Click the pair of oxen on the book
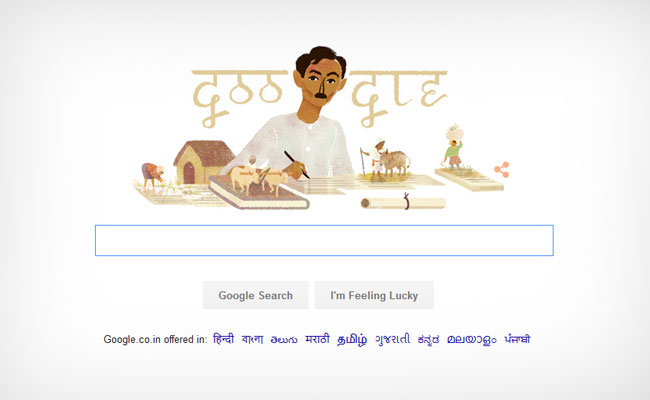650x400 pixels. coord(259,179)
